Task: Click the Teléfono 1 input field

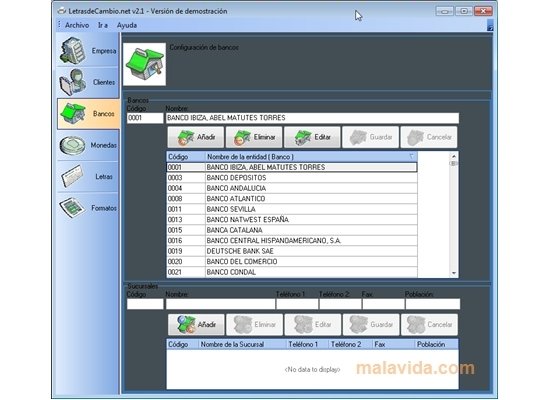Action: coord(297,304)
